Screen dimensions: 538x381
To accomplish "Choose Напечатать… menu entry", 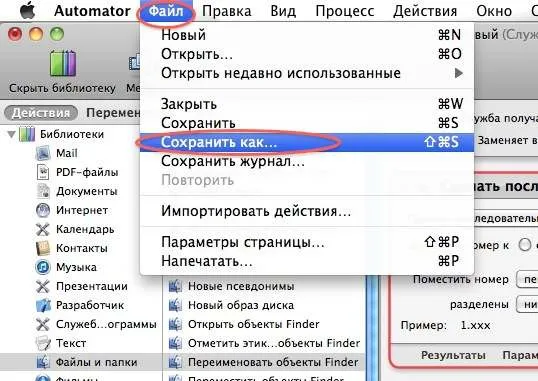I will tap(307, 261).
